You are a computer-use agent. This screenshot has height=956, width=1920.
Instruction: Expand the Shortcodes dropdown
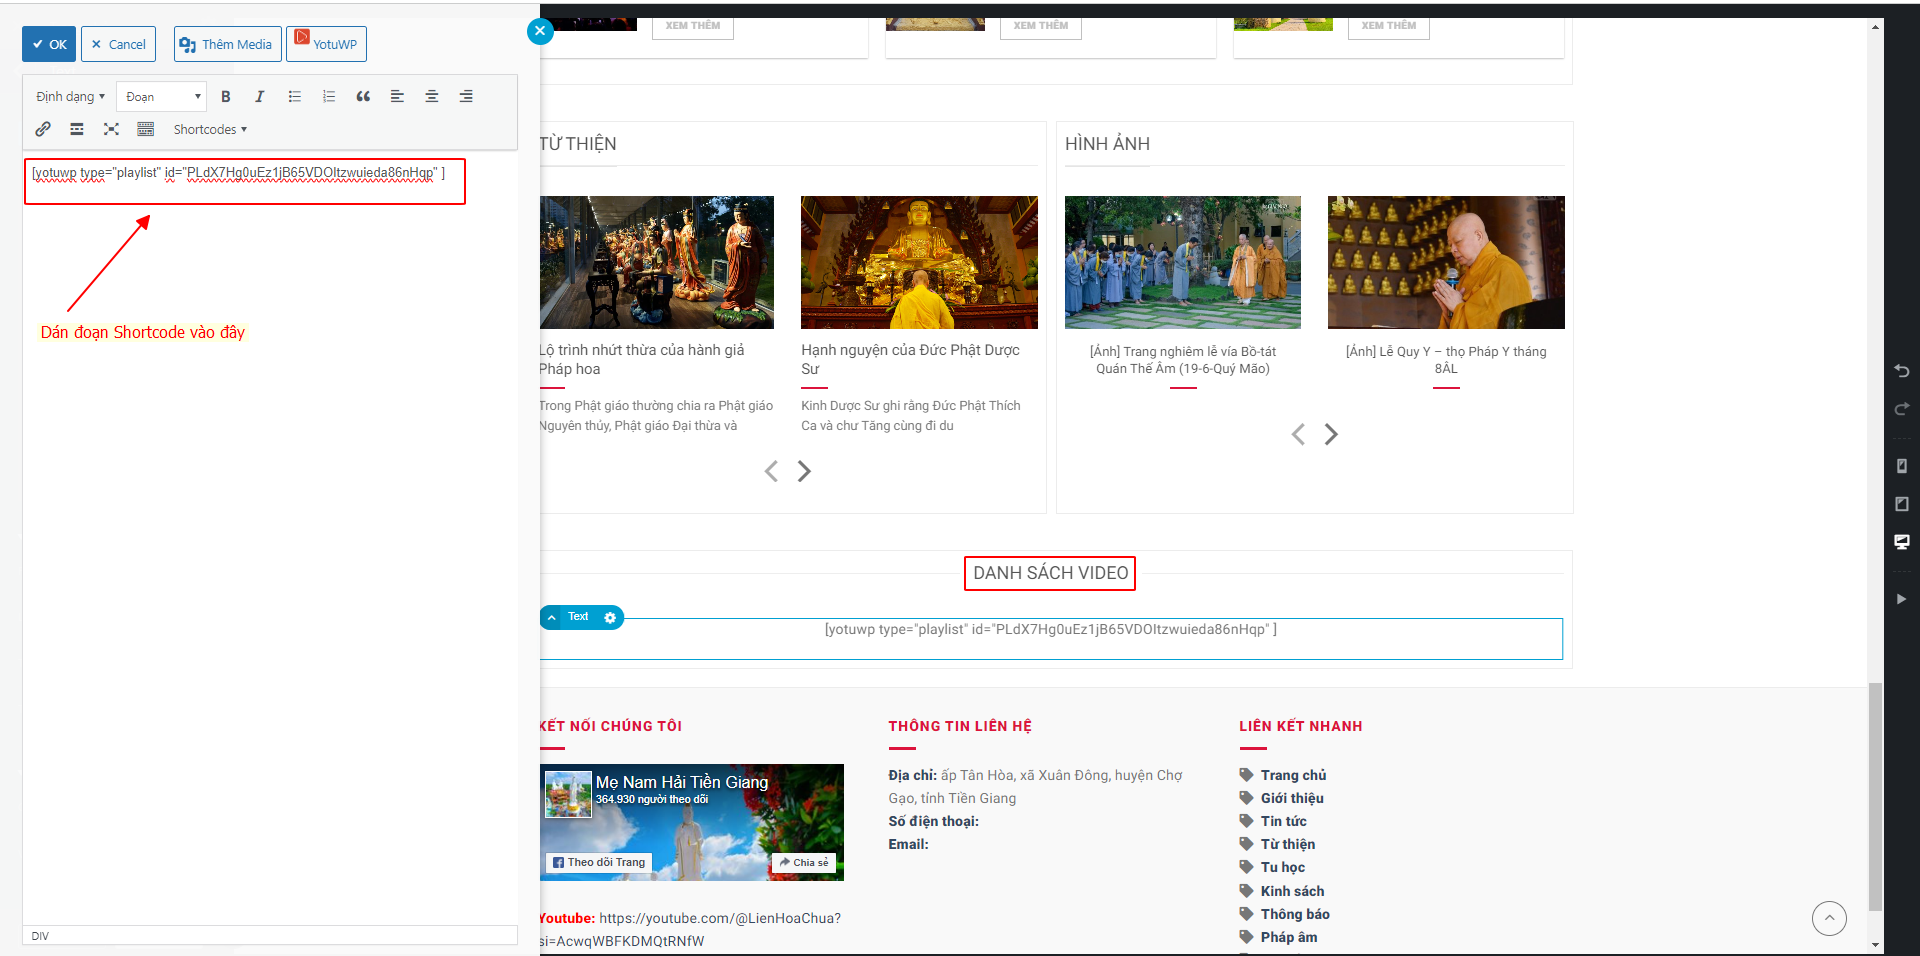click(210, 129)
